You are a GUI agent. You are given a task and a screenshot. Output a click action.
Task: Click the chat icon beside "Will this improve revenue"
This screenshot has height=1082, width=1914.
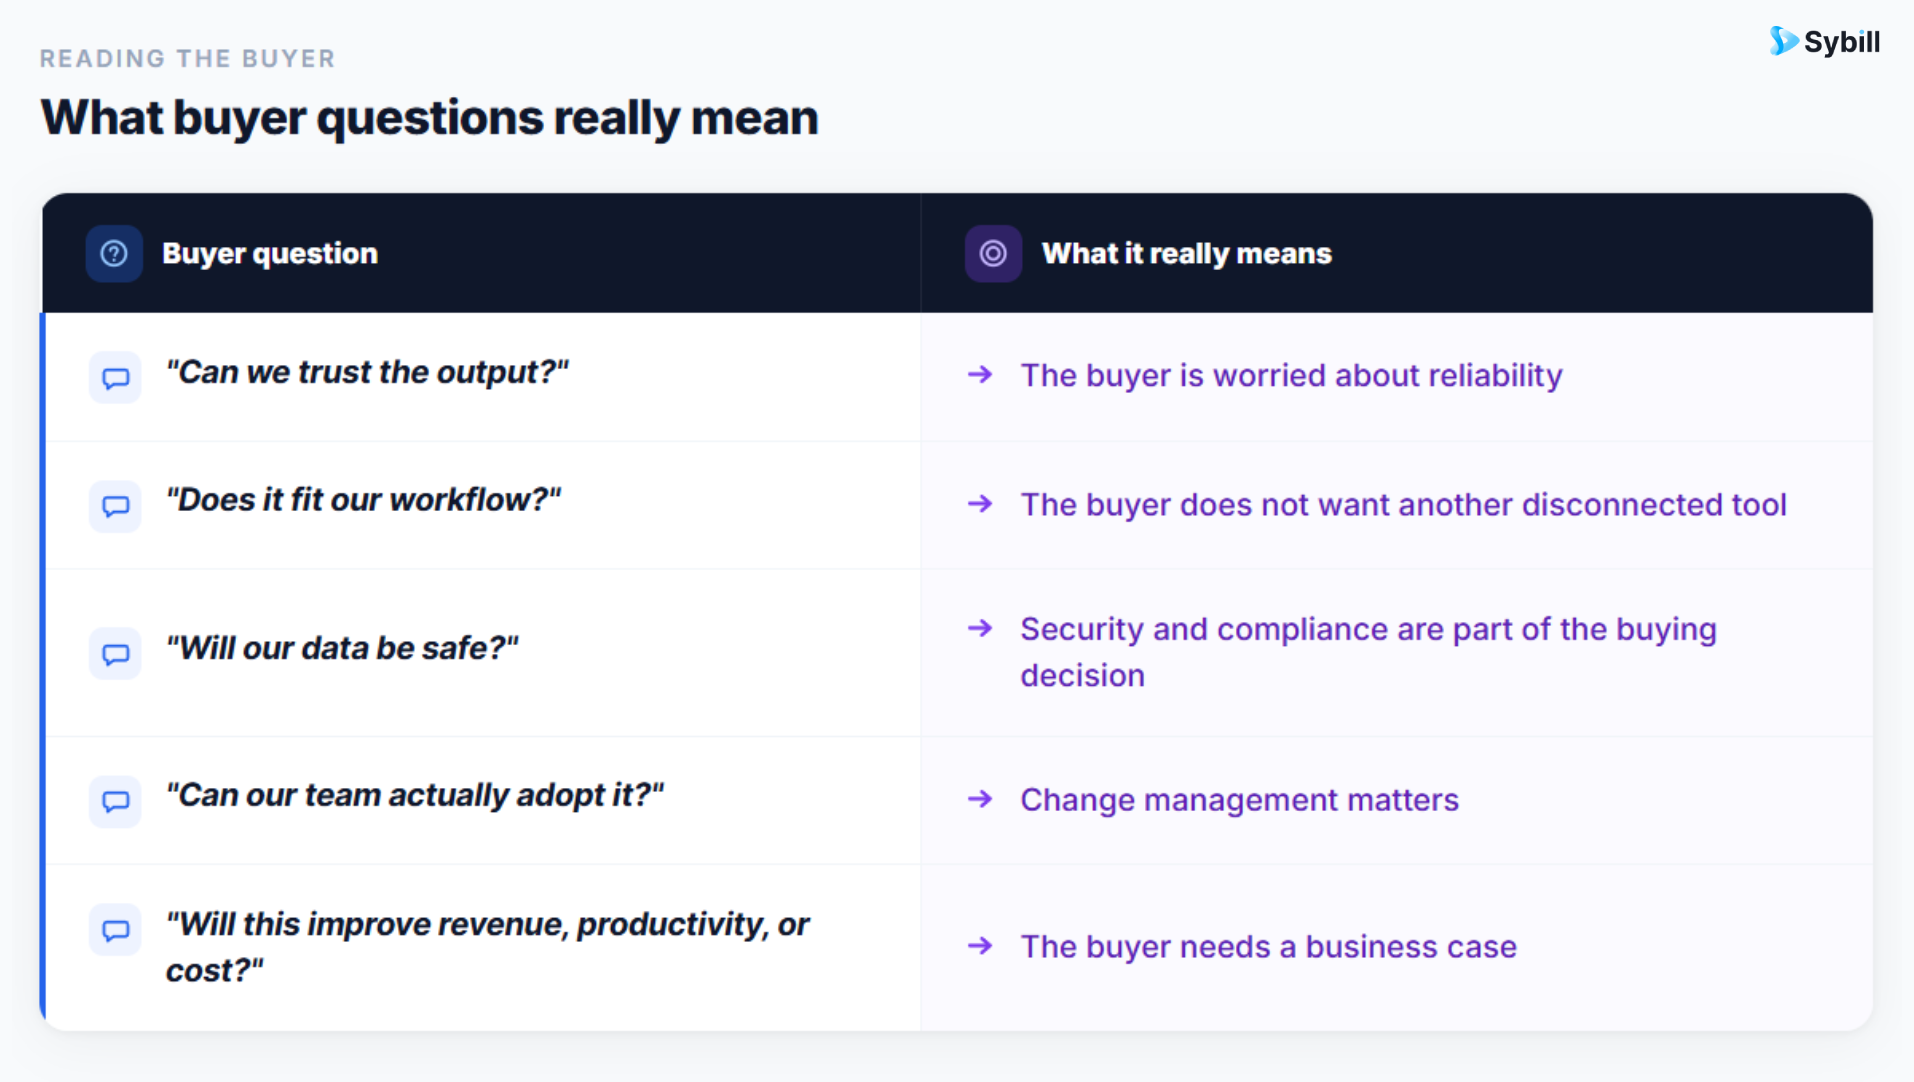pos(115,930)
